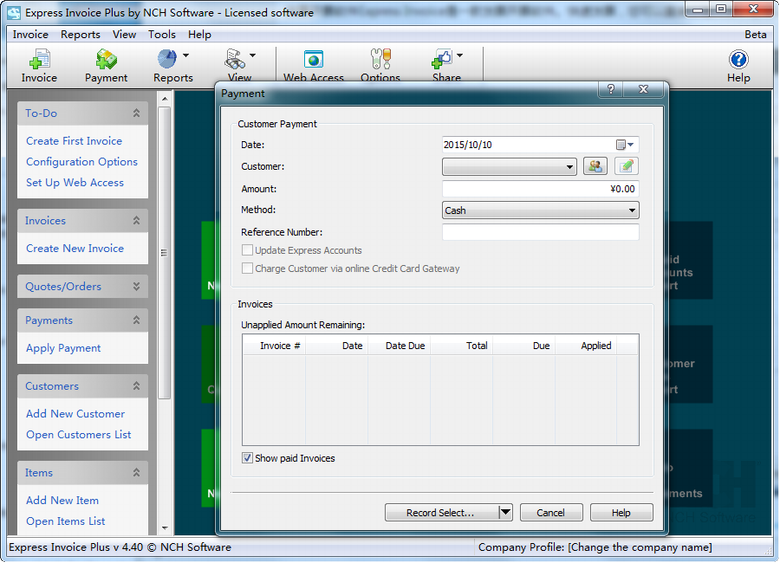The width and height of the screenshot is (780, 563).
Task: Click the Record Select split arrow
Action: [x=505, y=512]
